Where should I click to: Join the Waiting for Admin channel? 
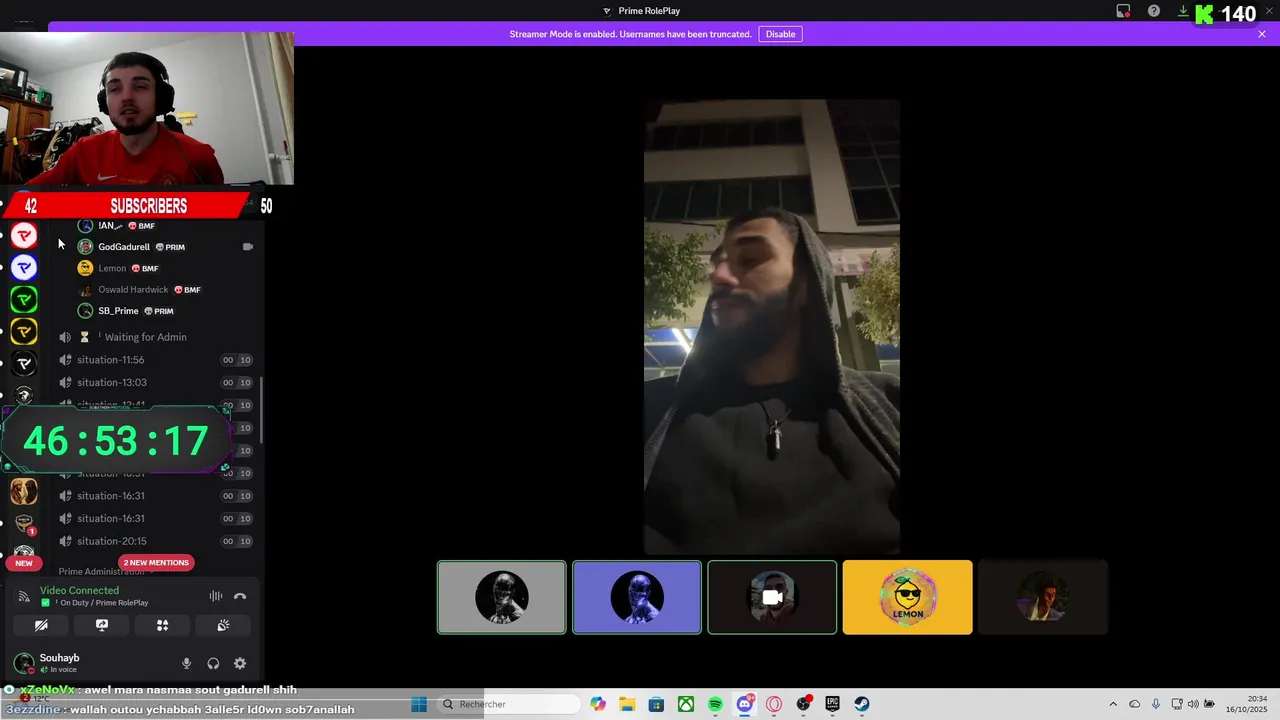coord(156,337)
